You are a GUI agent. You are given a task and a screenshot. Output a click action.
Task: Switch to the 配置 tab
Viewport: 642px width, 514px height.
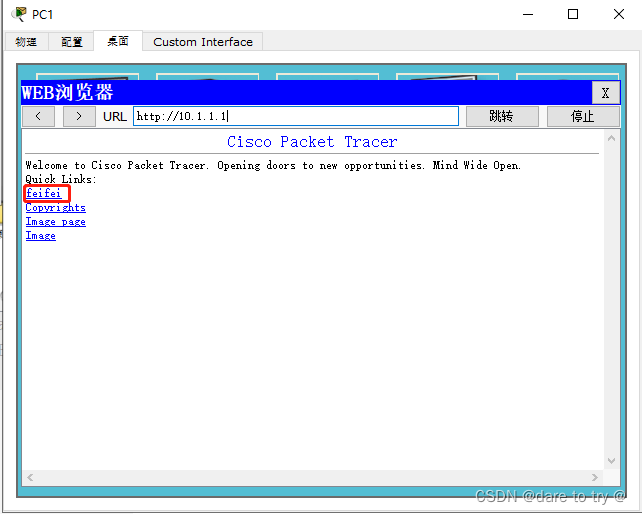[x=72, y=42]
